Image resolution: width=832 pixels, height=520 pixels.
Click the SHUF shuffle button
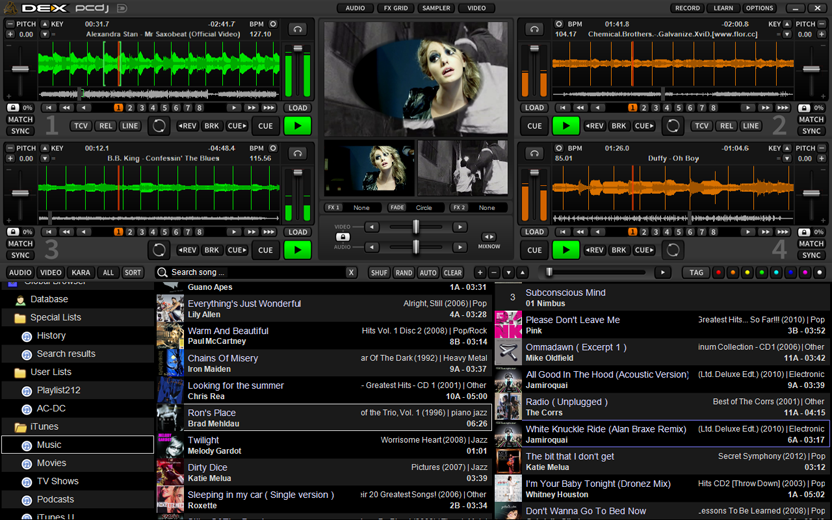click(x=379, y=272)
